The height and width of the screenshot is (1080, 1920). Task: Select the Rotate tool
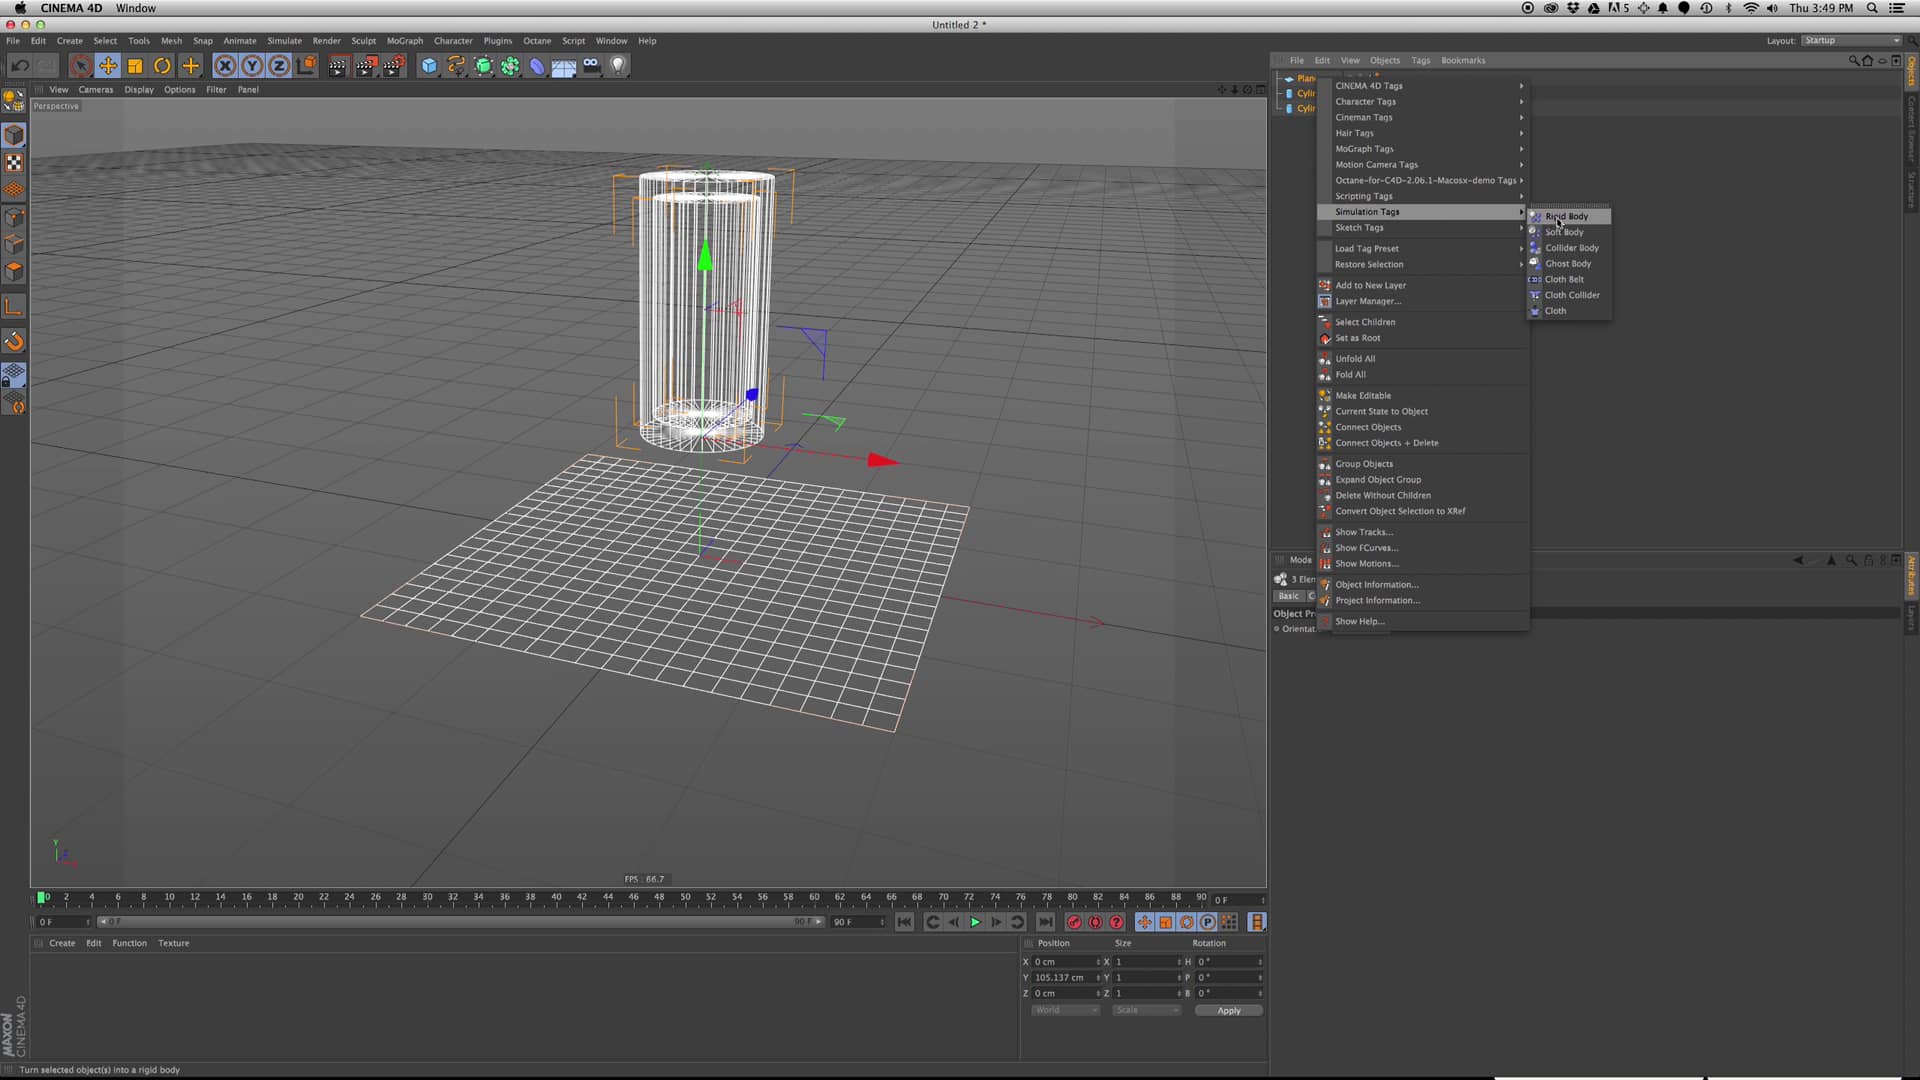(x=162, y=66)
